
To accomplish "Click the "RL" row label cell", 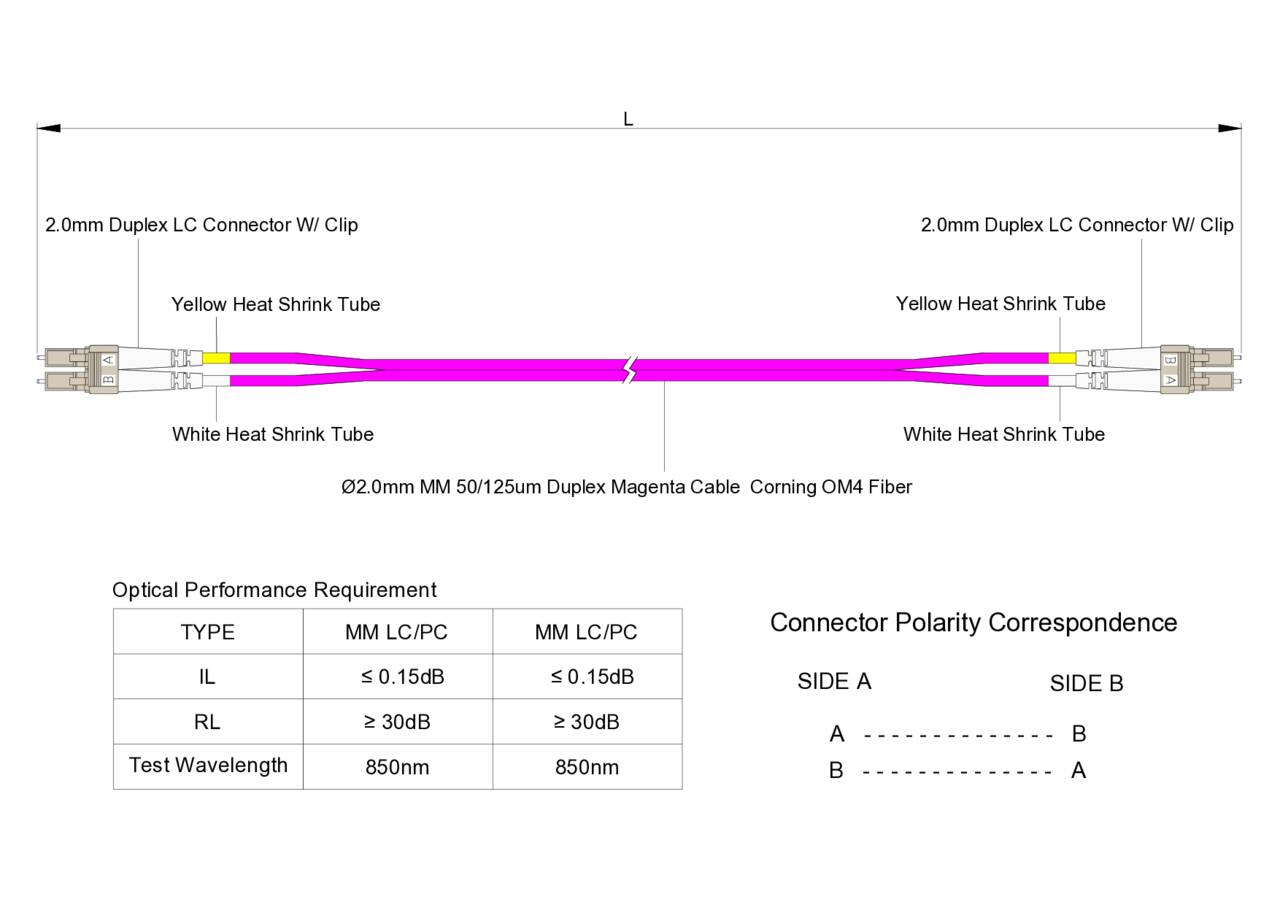I will (x=208, y=722).
